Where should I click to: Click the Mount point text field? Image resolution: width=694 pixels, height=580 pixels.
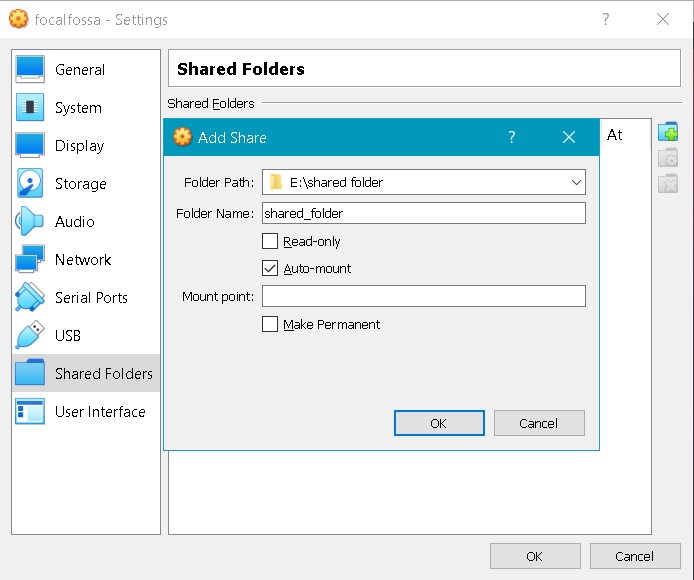(423, 296)
